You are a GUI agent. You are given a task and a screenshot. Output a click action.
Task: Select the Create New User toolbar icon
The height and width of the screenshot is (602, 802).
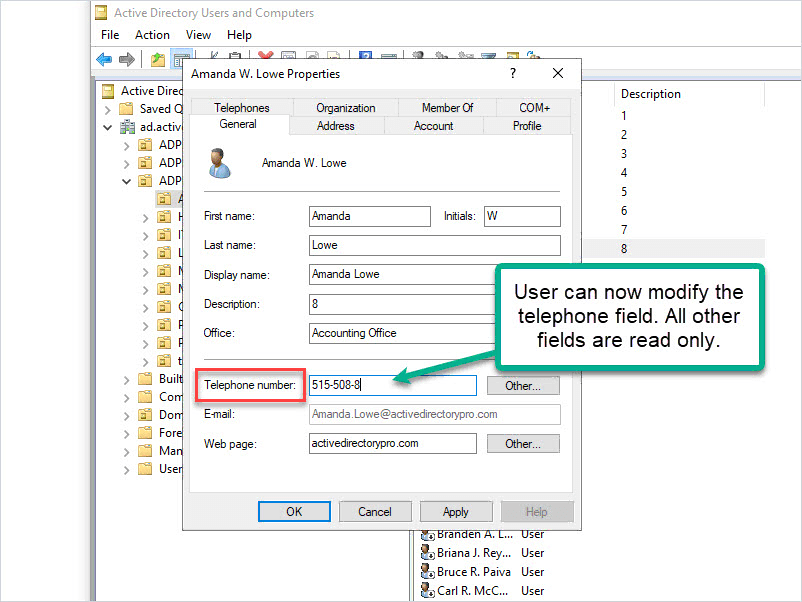[419, 53]
